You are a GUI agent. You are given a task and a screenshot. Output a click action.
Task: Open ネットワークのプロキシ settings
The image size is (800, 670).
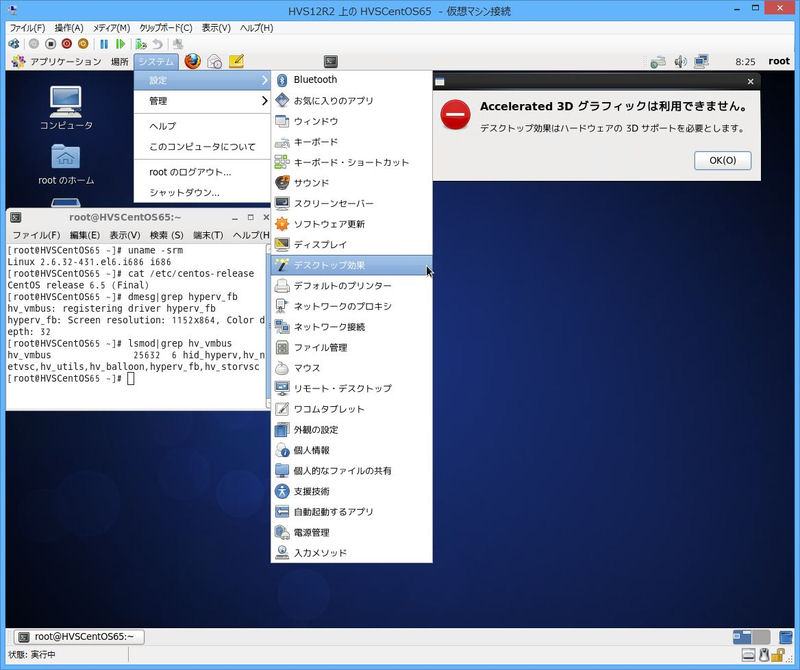(352, 306)
